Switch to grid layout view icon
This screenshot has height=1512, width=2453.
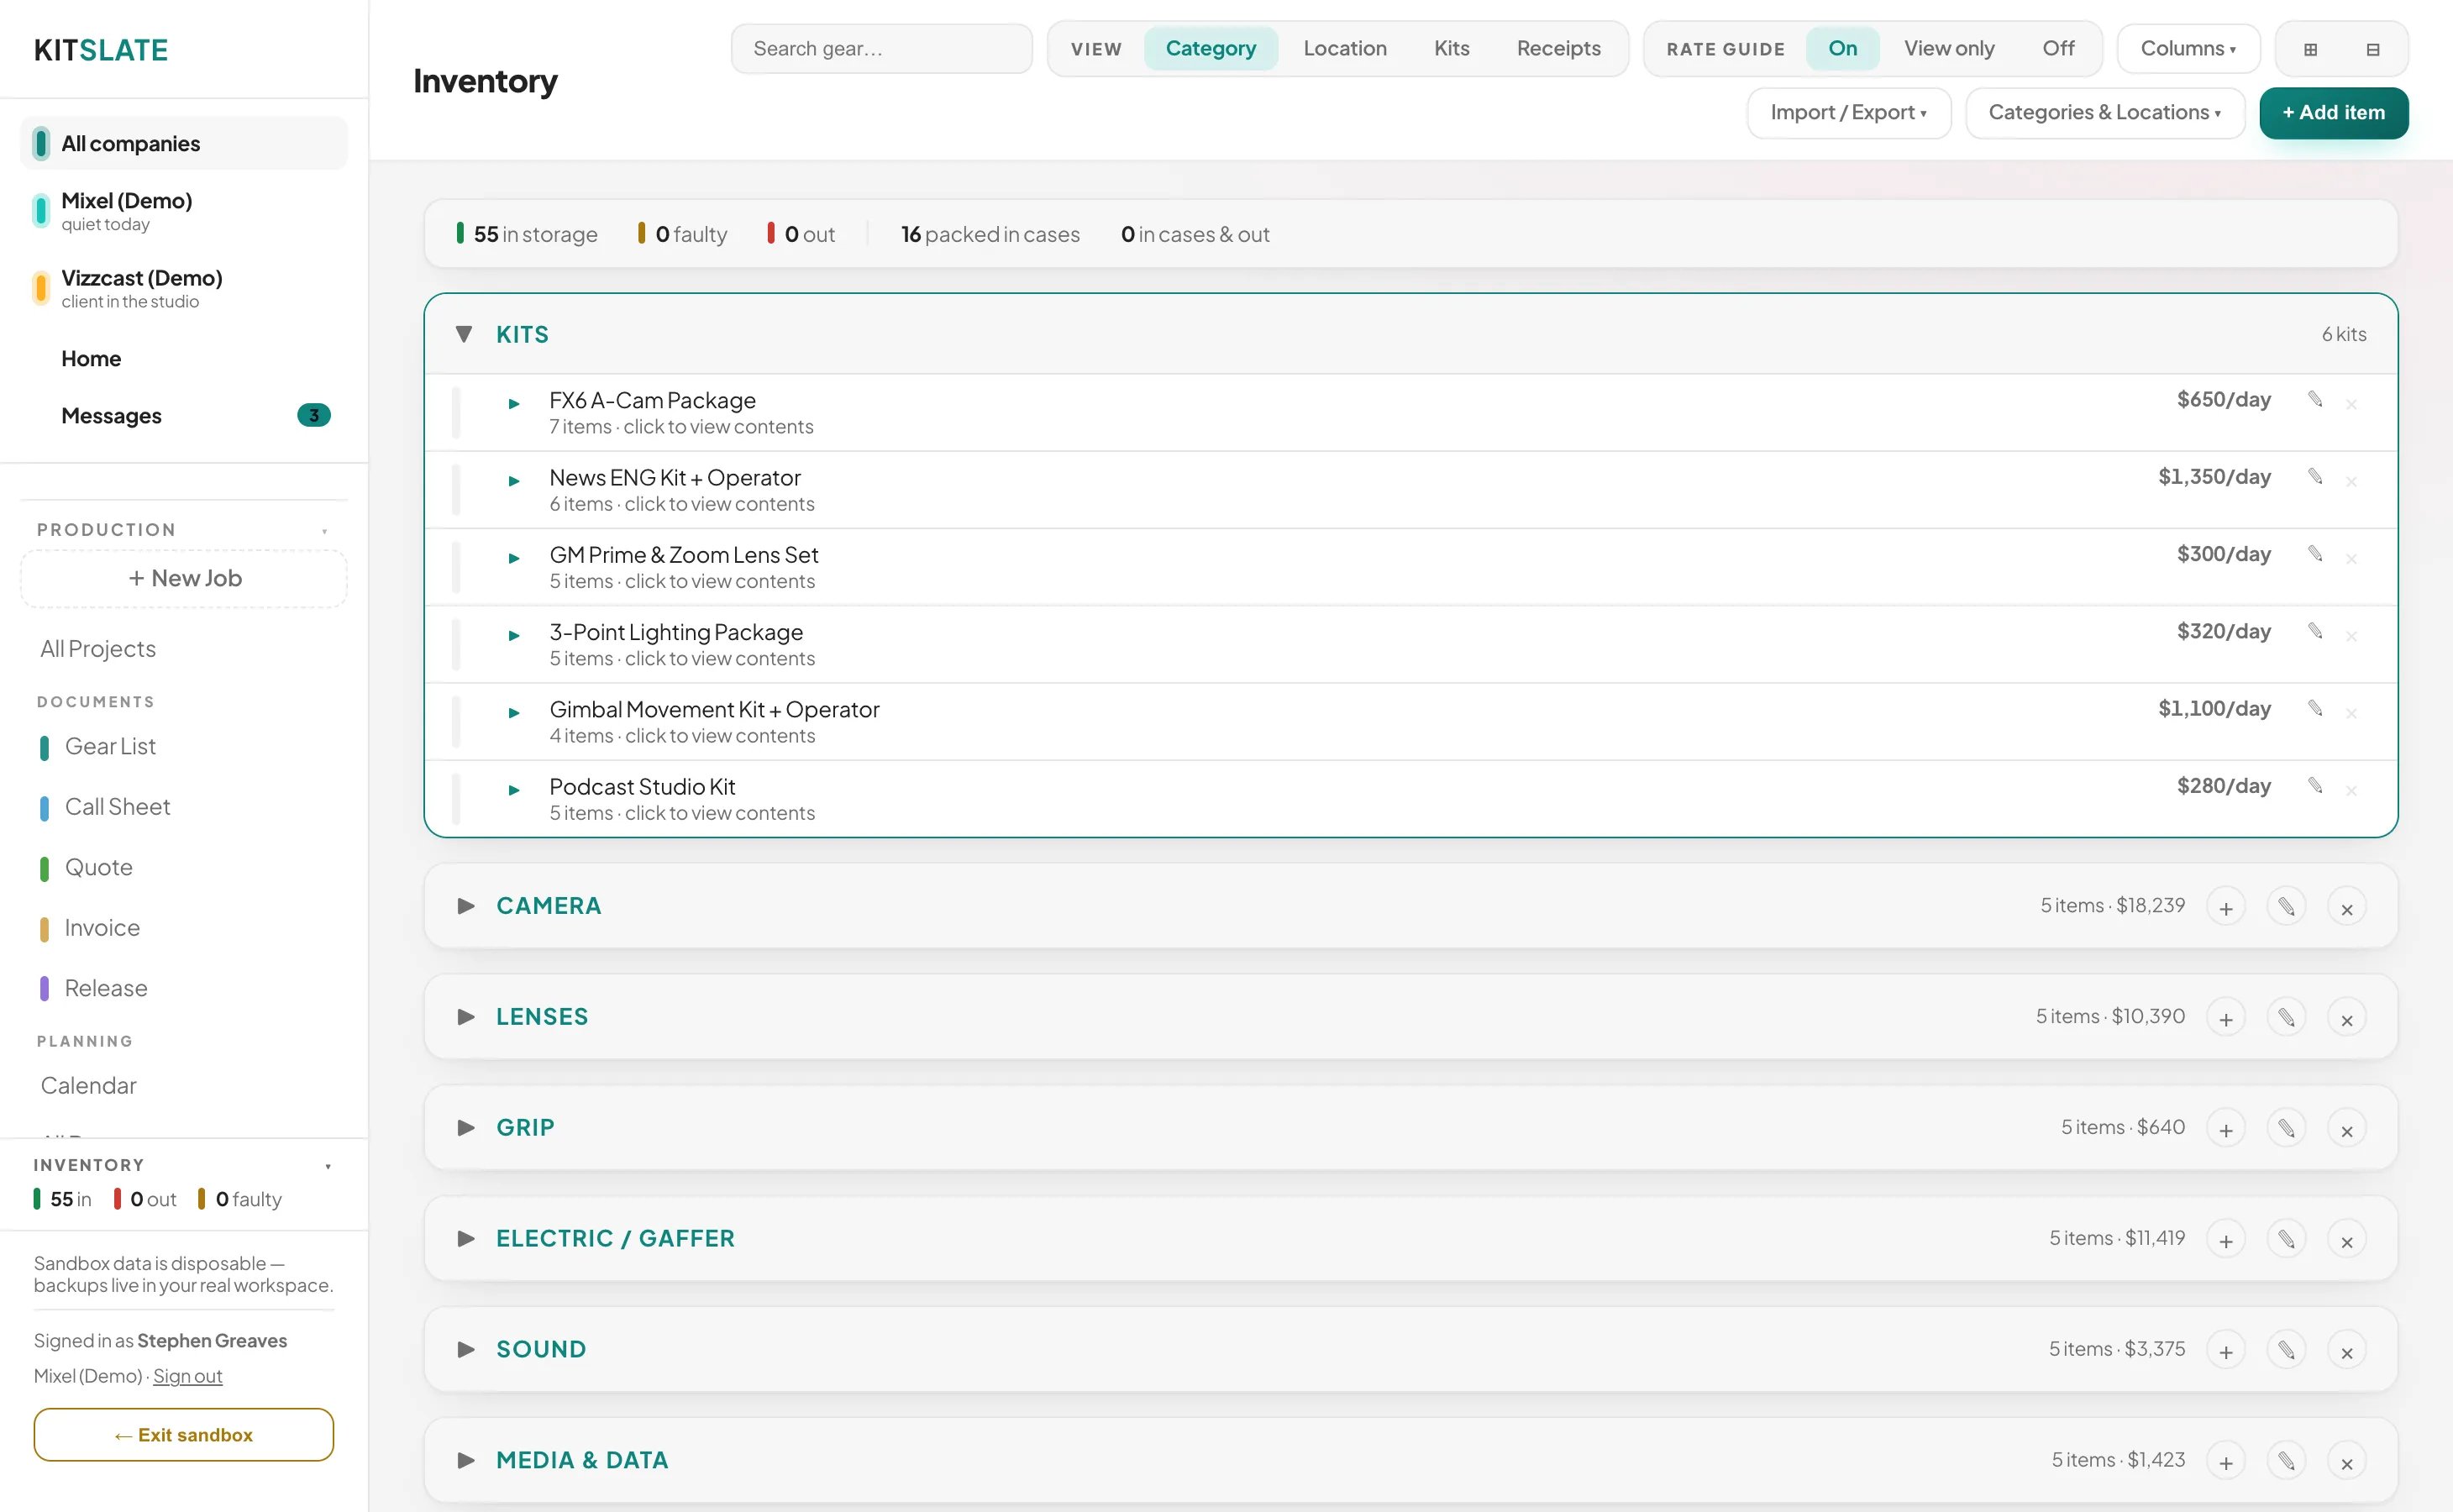(x=2310, y=49)
